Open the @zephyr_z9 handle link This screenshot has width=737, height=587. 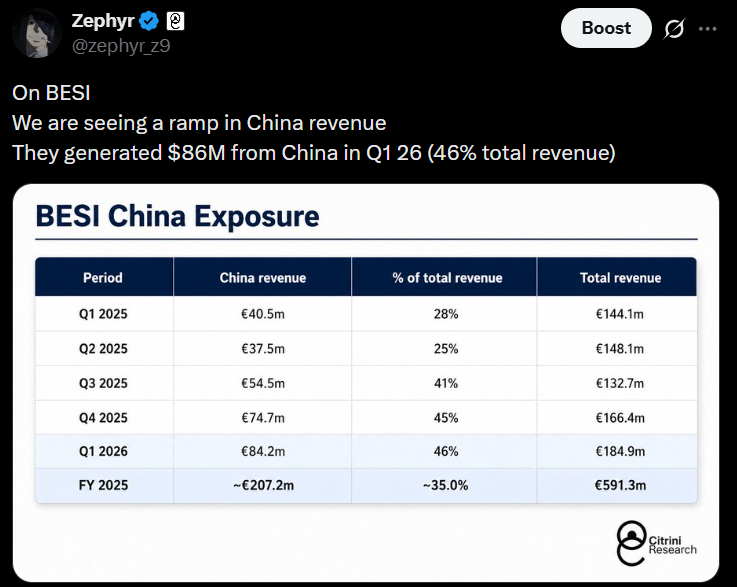point(121,46)
